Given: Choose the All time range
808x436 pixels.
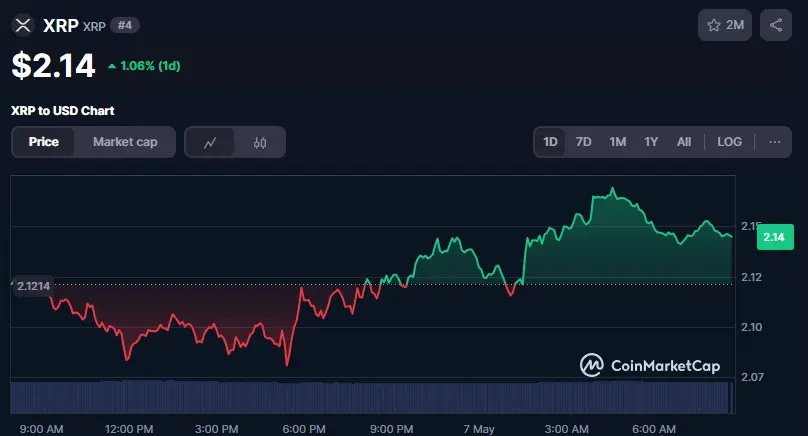Looking at the screenshot, I should tap(684, 142).
